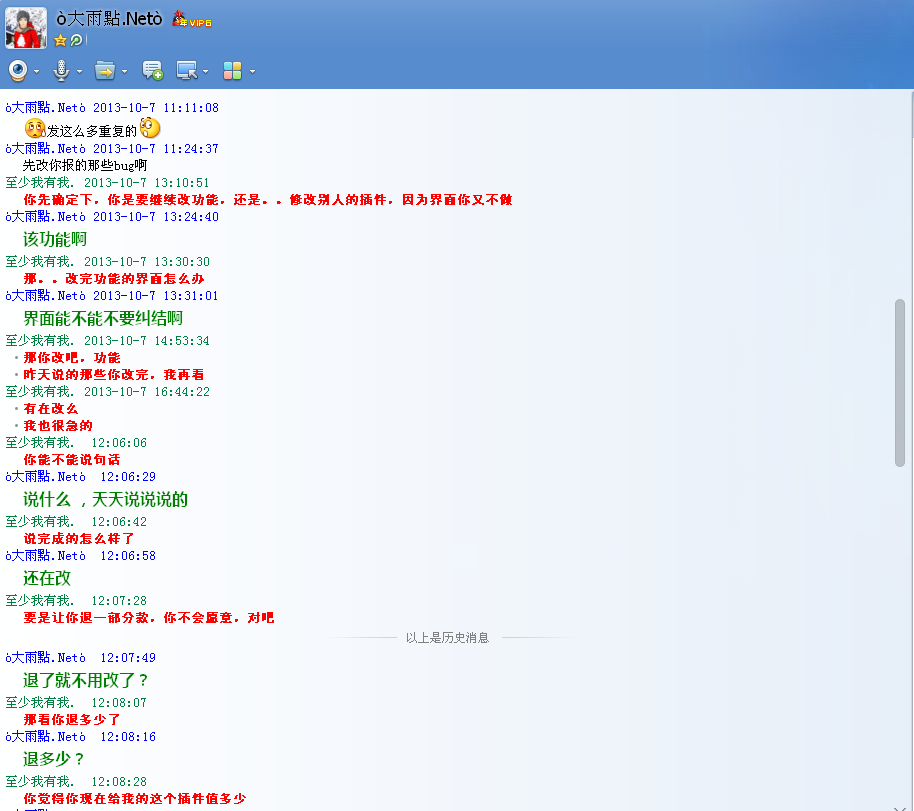Click sender line 至少我有我. 12:08:28
Viewport: 914px width, 811px height.
[76, 782]
